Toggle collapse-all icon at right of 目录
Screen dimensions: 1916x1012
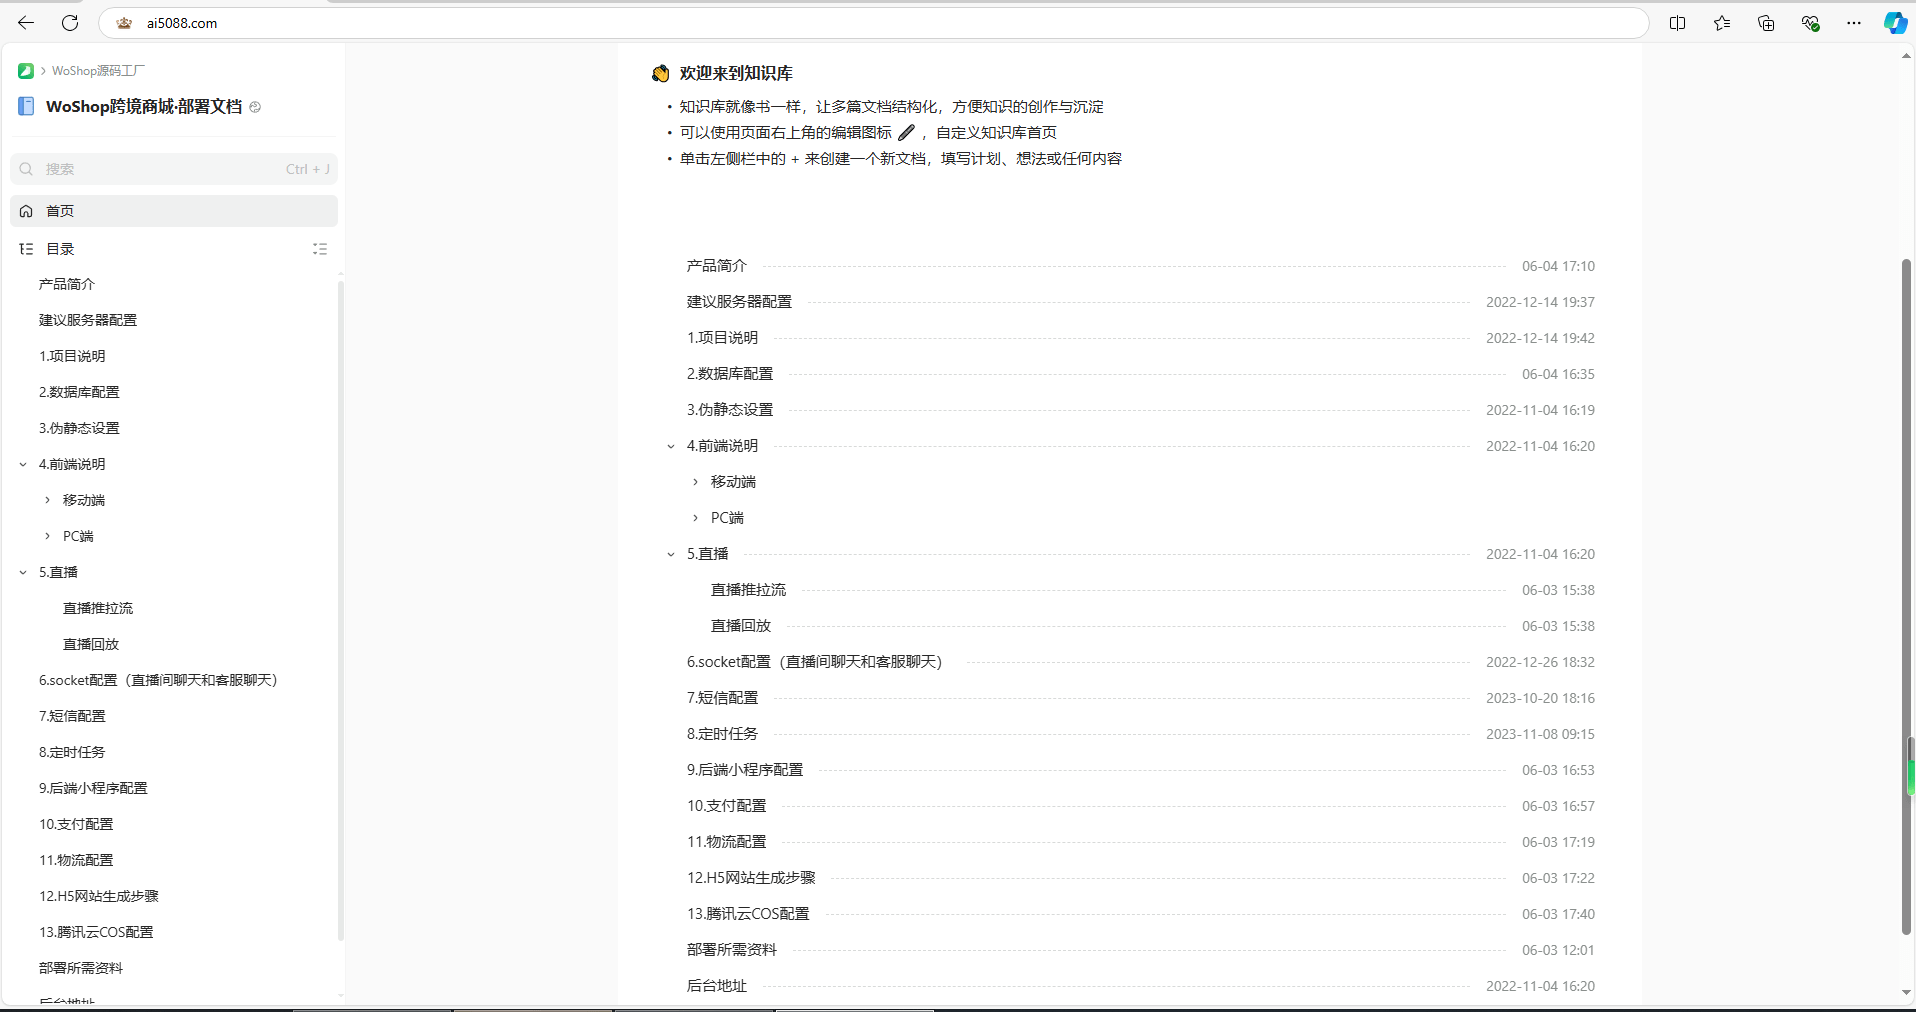pos(320,249)
